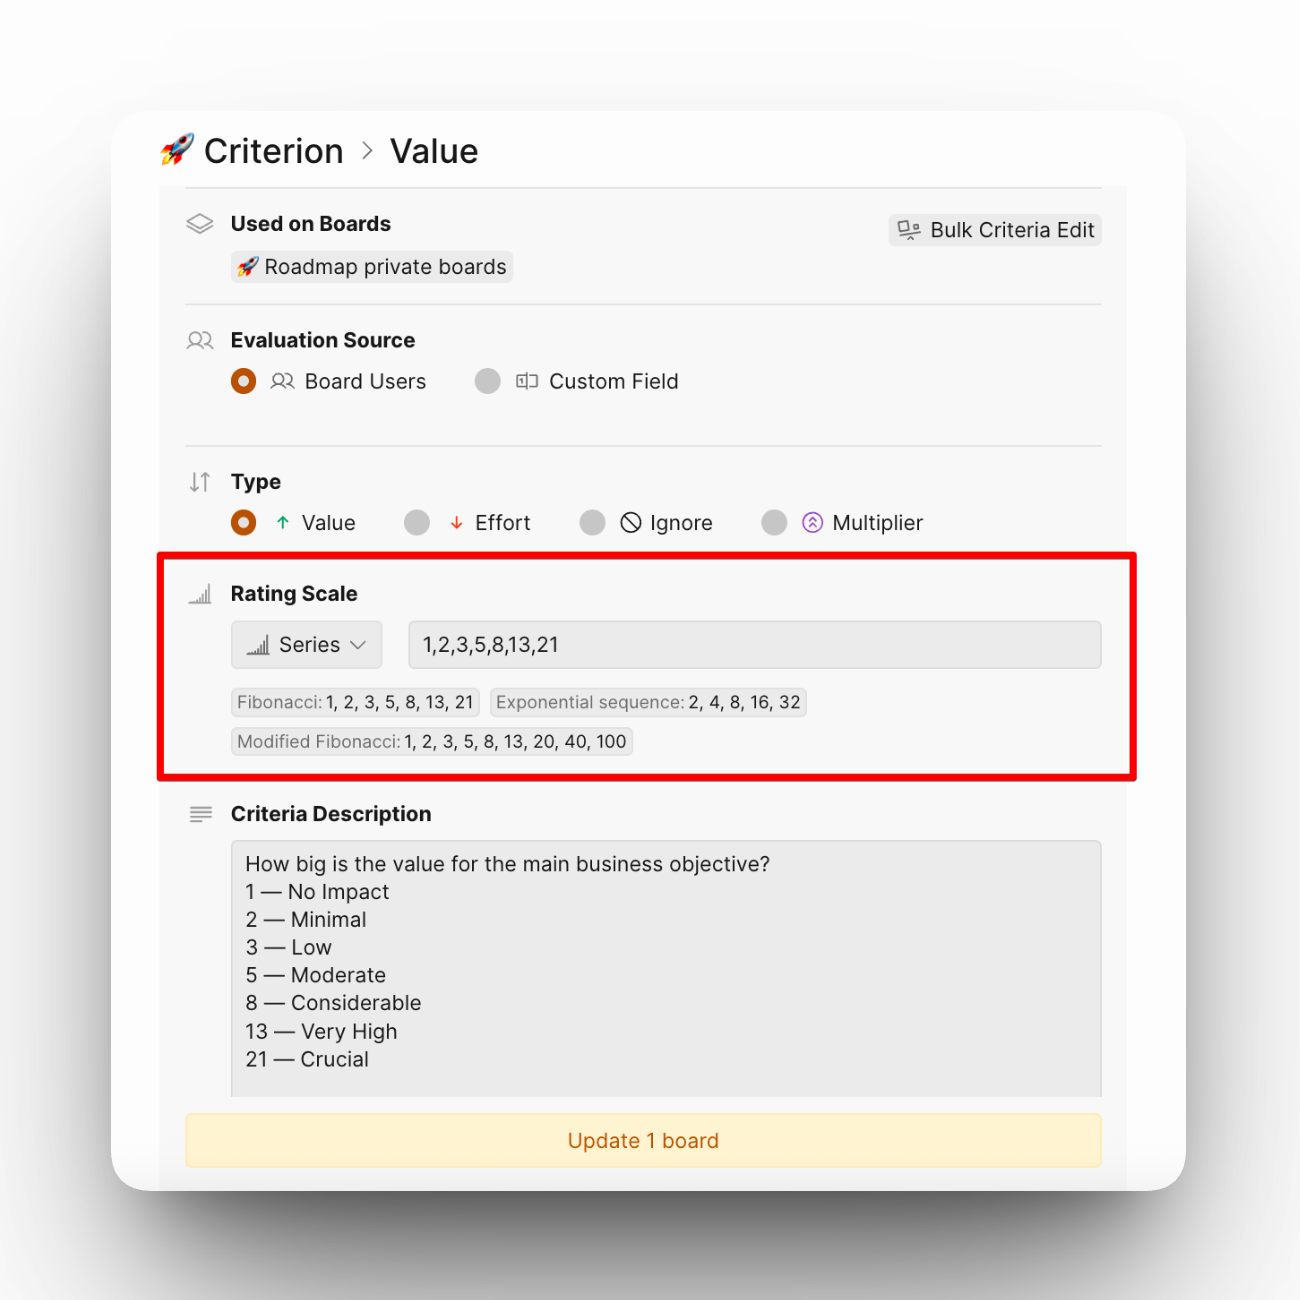Image resolution: width=1300 pixels, height=1300 pixels.
Task: Click the Rating Scale bars icon
Action: click(x=200, y=595)
